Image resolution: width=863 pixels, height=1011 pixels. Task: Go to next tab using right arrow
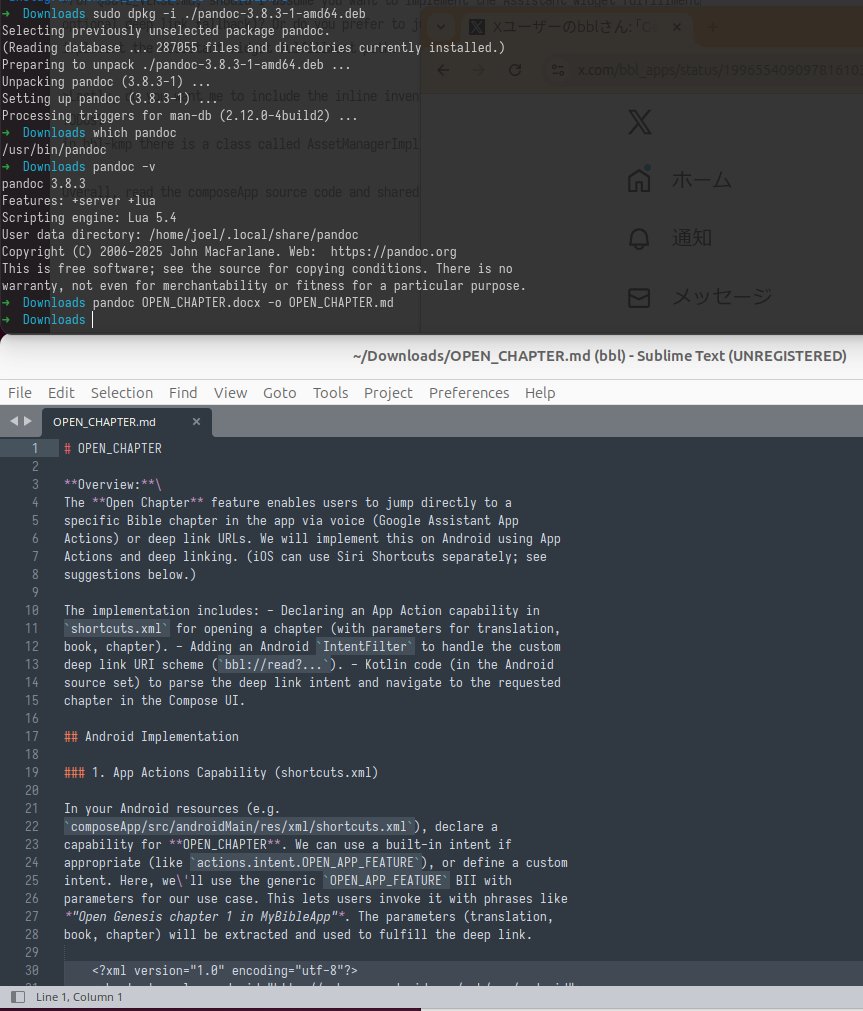(x=28, y=421)
